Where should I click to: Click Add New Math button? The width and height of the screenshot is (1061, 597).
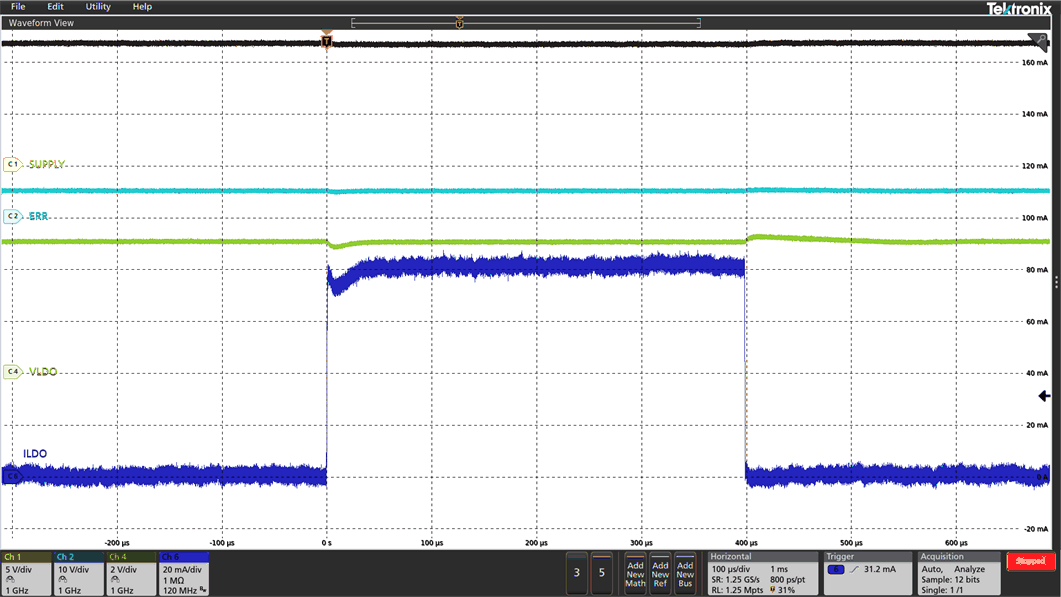click(x=635, y=575)
